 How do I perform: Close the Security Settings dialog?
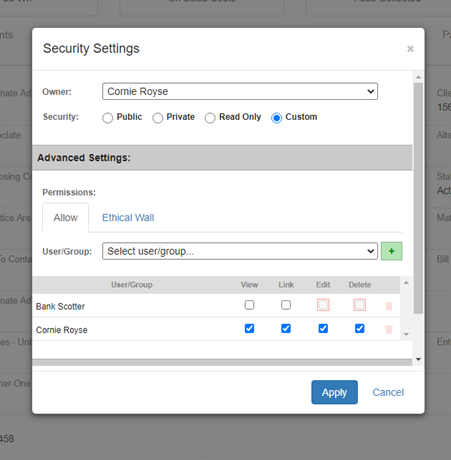click(410, 49)
